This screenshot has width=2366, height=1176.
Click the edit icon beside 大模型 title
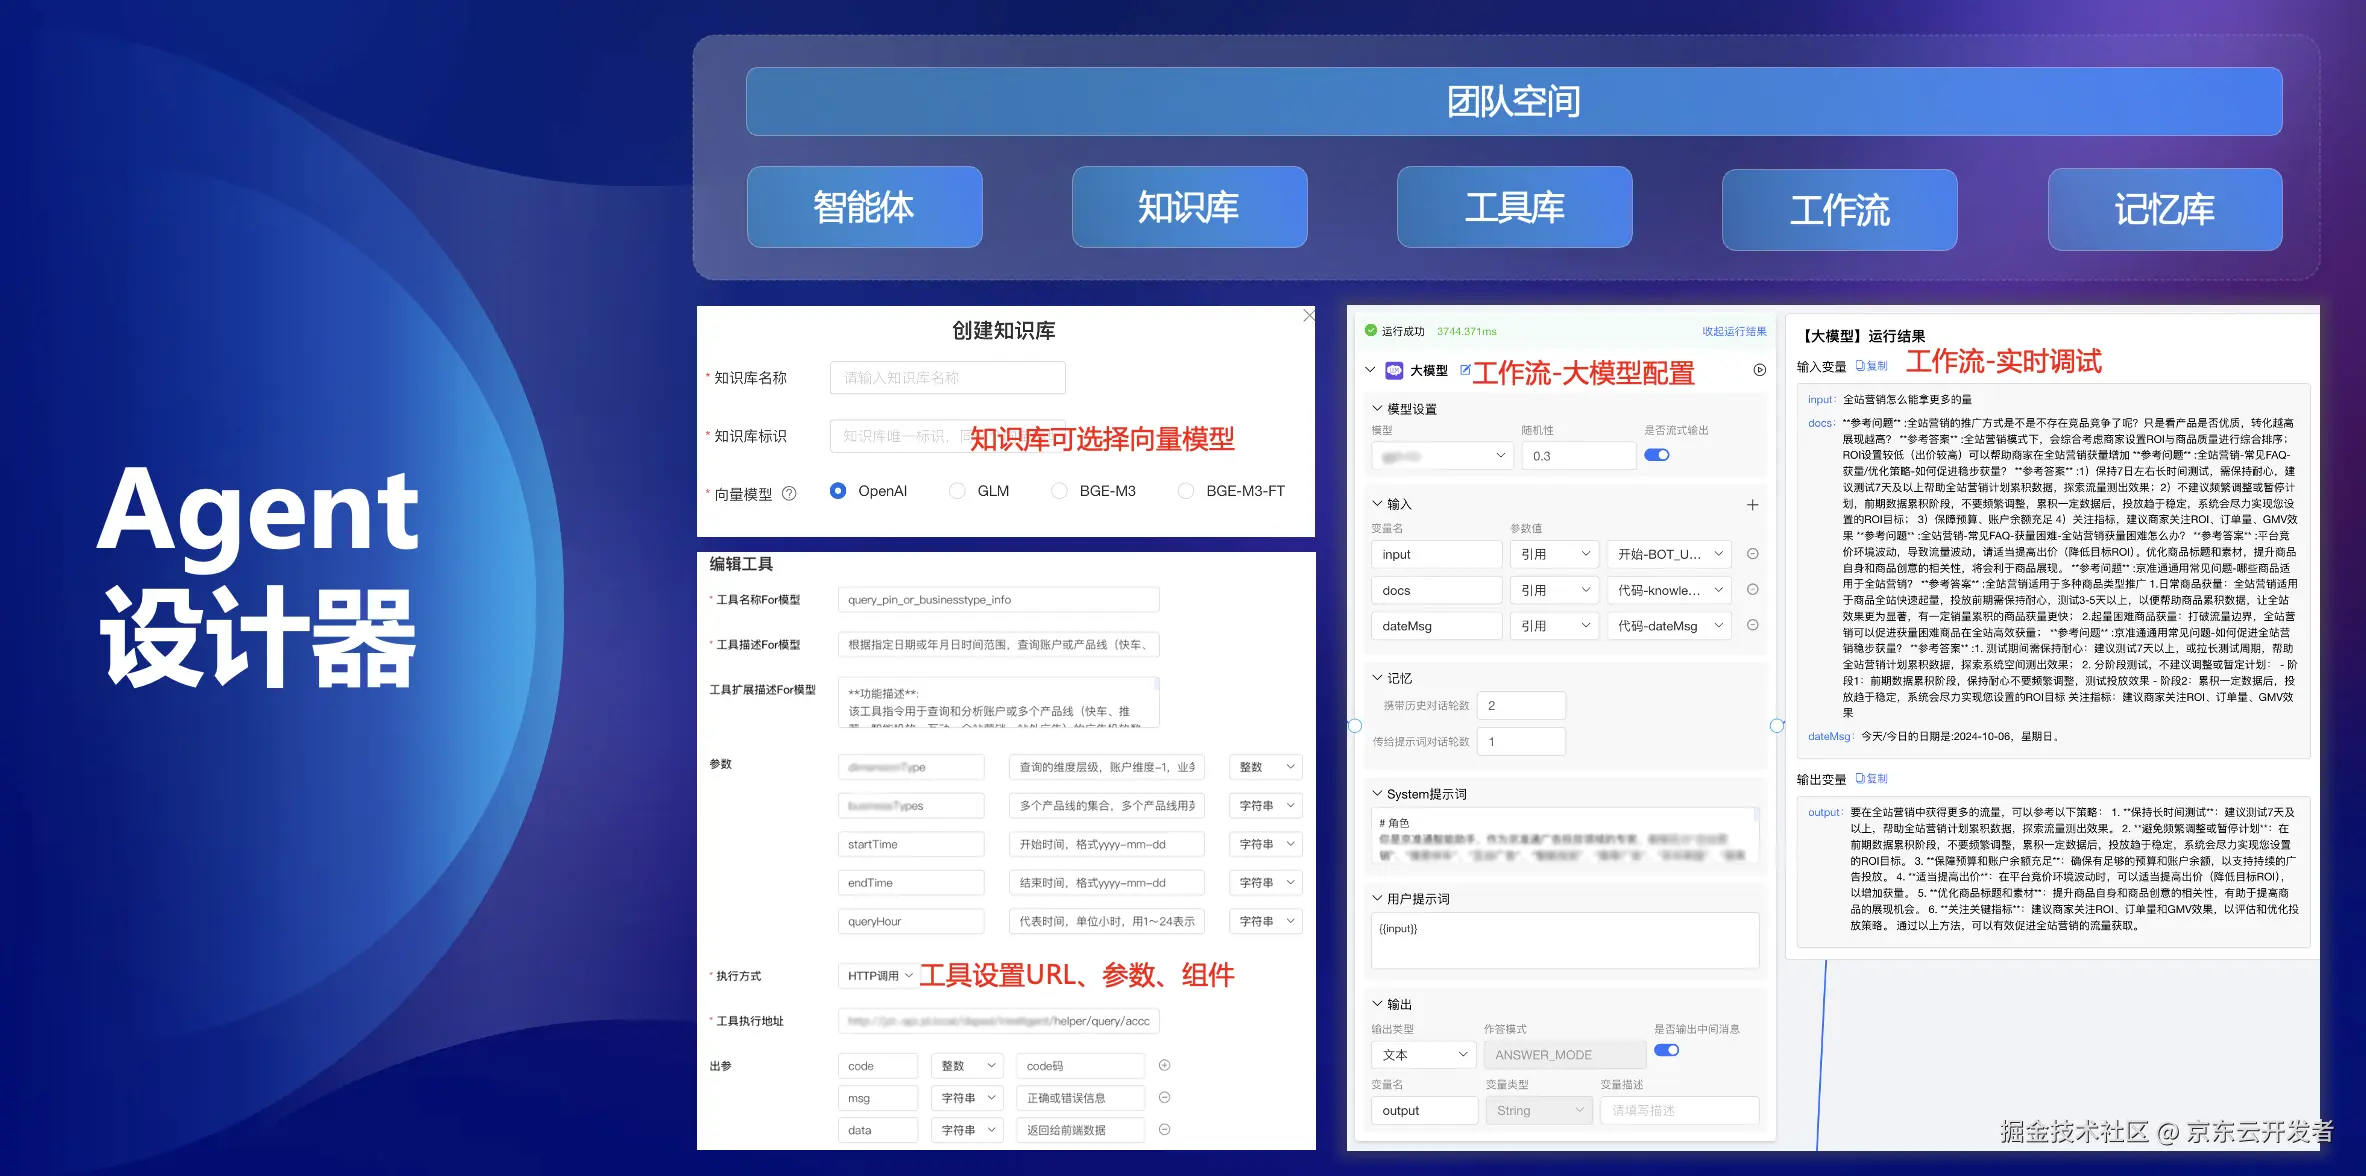pyautogui.click(x=1465, y=370)
